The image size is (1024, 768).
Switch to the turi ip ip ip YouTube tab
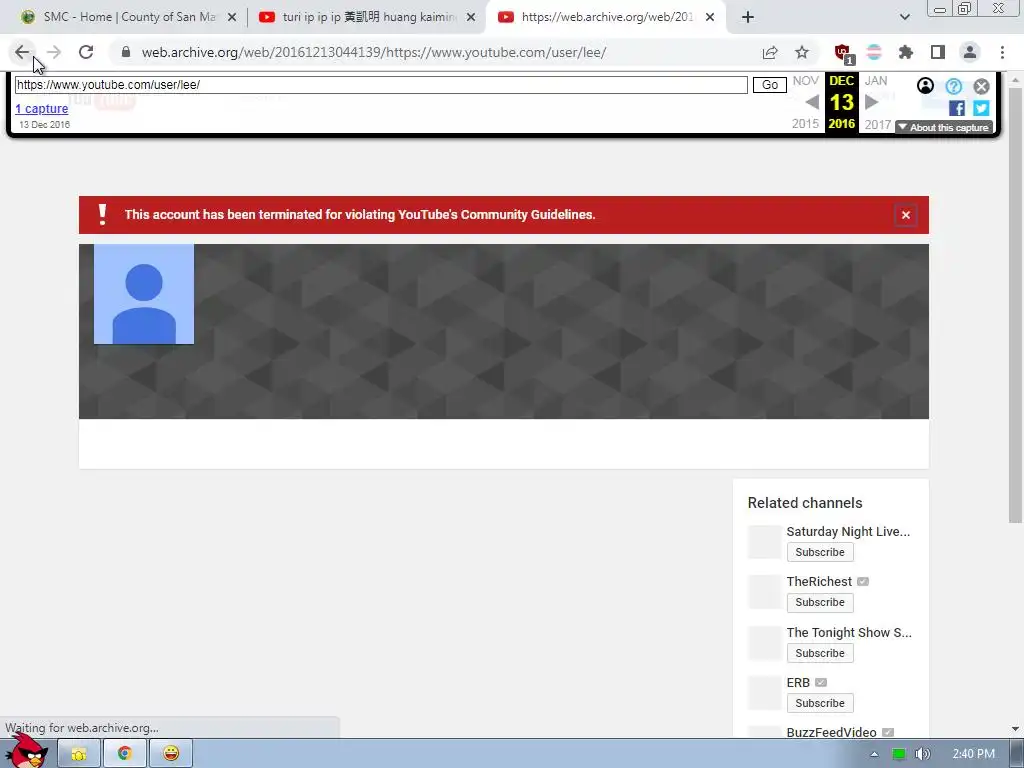tap(369, 17)
